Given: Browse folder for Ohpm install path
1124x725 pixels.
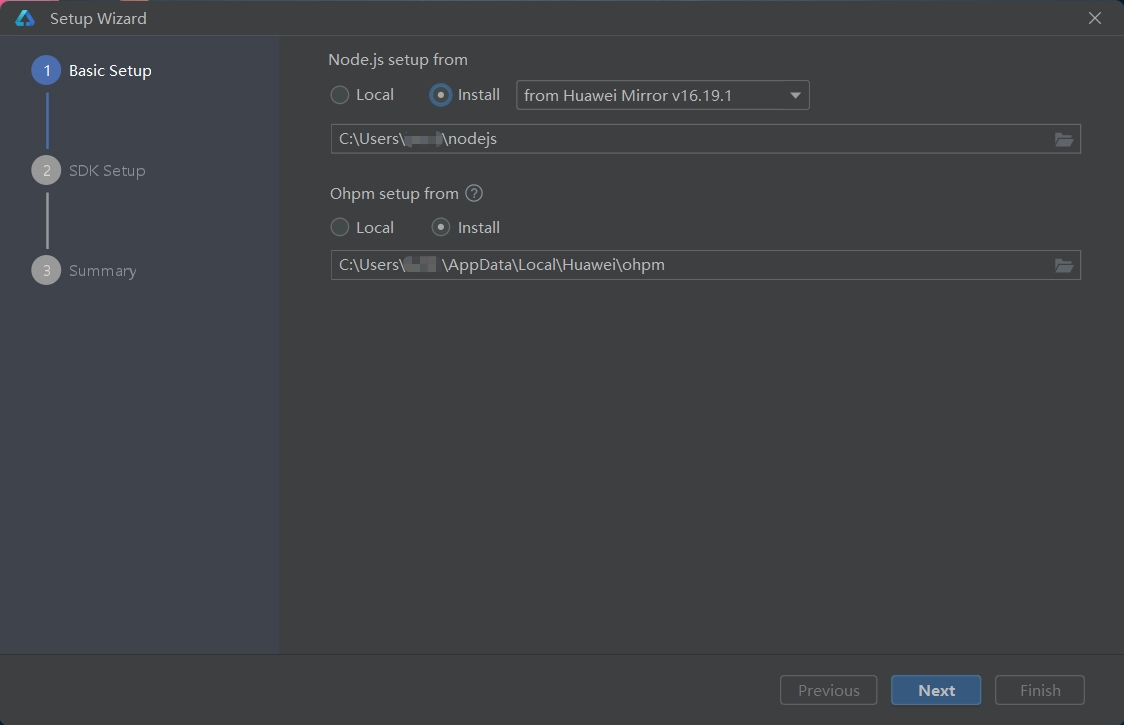Looking at the screenshot, I should point(1064,265).
